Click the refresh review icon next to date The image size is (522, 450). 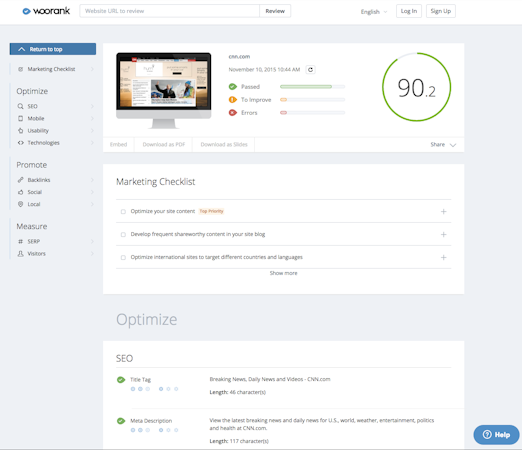click(x=310, y=70)
